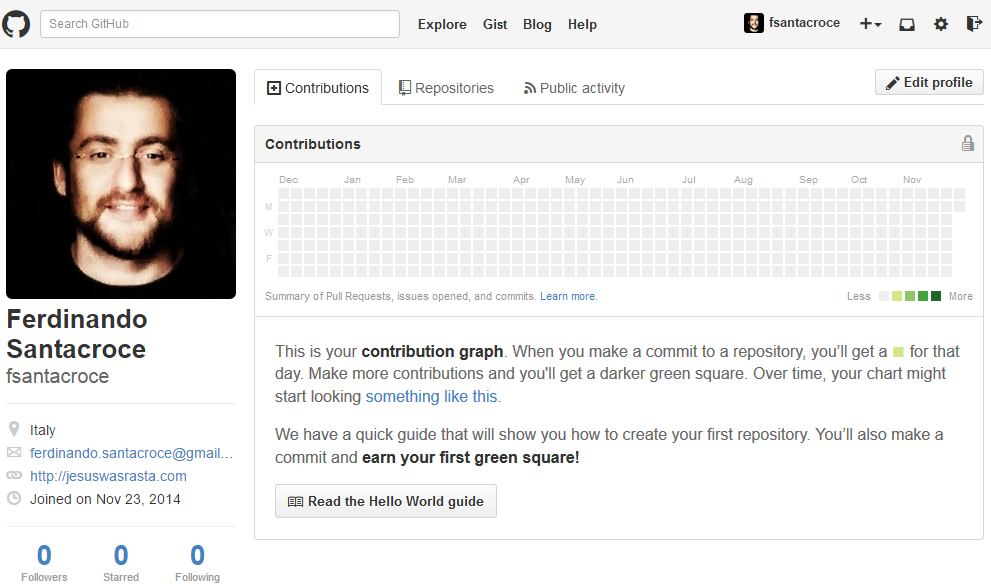Click the location pin icon beside Italy
991x584 pixels.
pyautogui.click(x=14, y=429)
